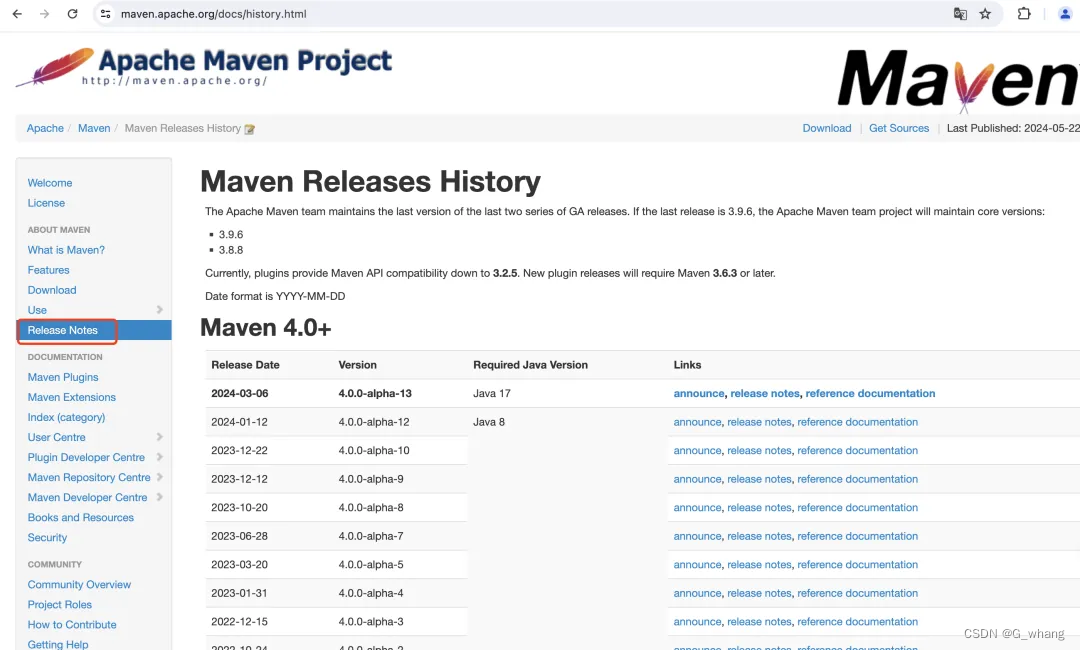The image size is (1080, 650).
Task: Click the Apache breadcrumb link
Action: tap(45, 128)
